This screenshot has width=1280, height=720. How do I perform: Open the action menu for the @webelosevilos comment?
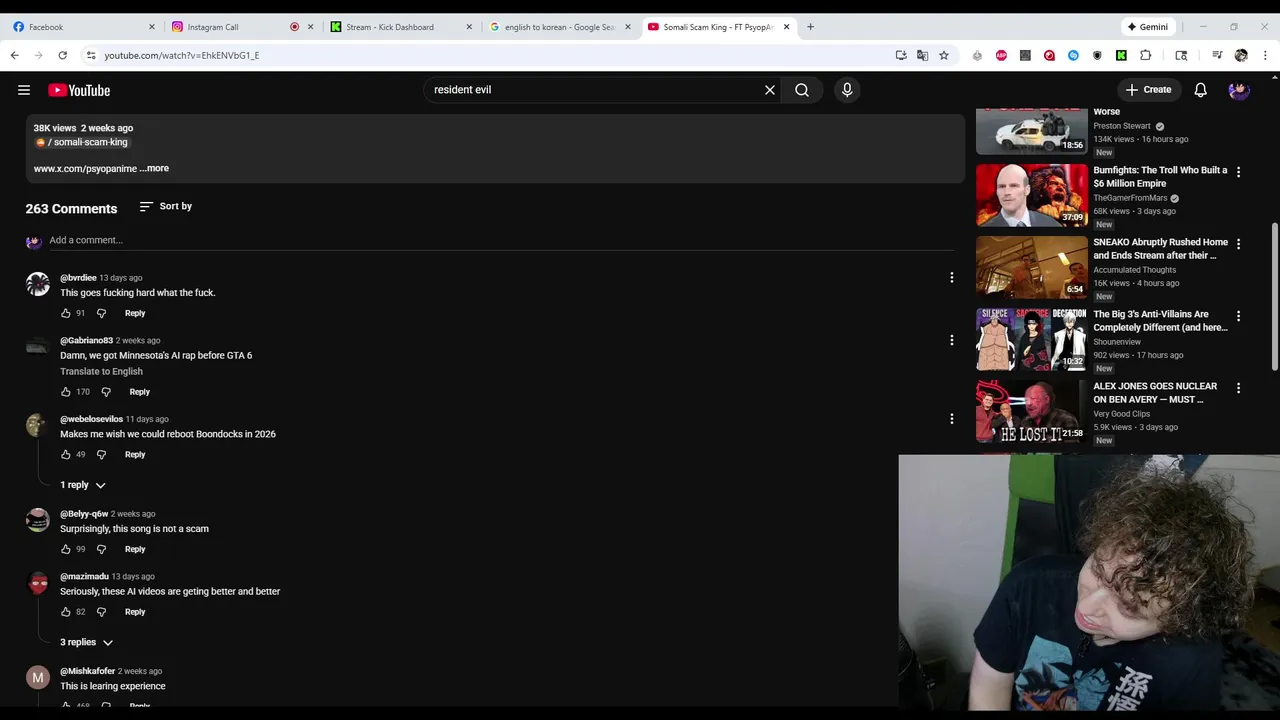click(x=951, y=419)
